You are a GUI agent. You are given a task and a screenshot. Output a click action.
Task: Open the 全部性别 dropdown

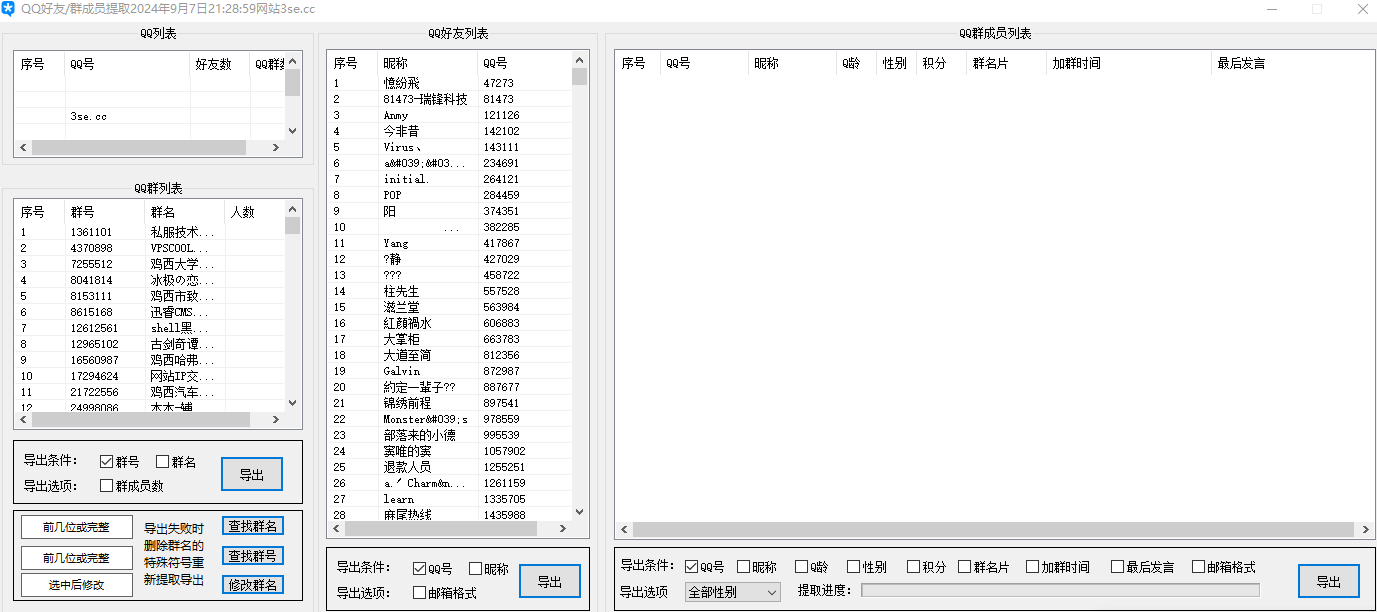pos(733,591)
